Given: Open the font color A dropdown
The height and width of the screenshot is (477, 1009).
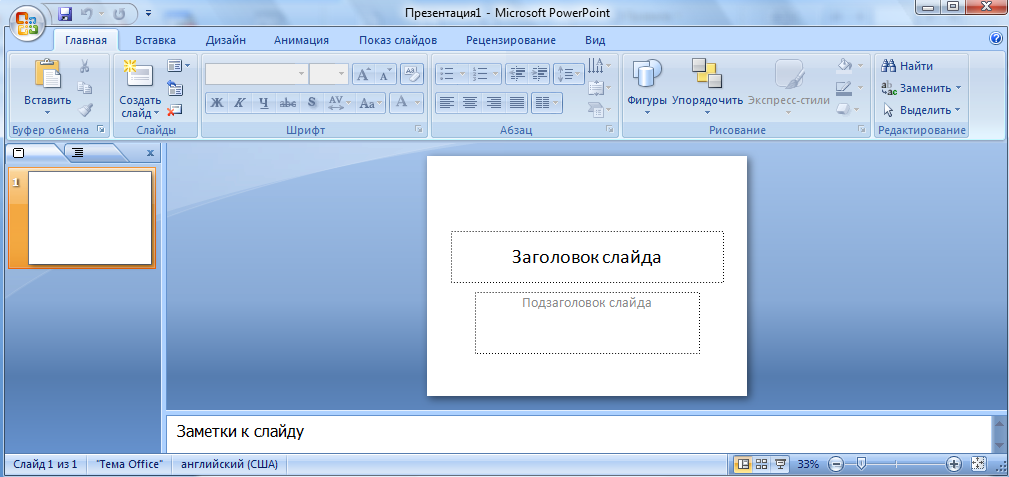Looking at the screenshot, I should (407, 103).
